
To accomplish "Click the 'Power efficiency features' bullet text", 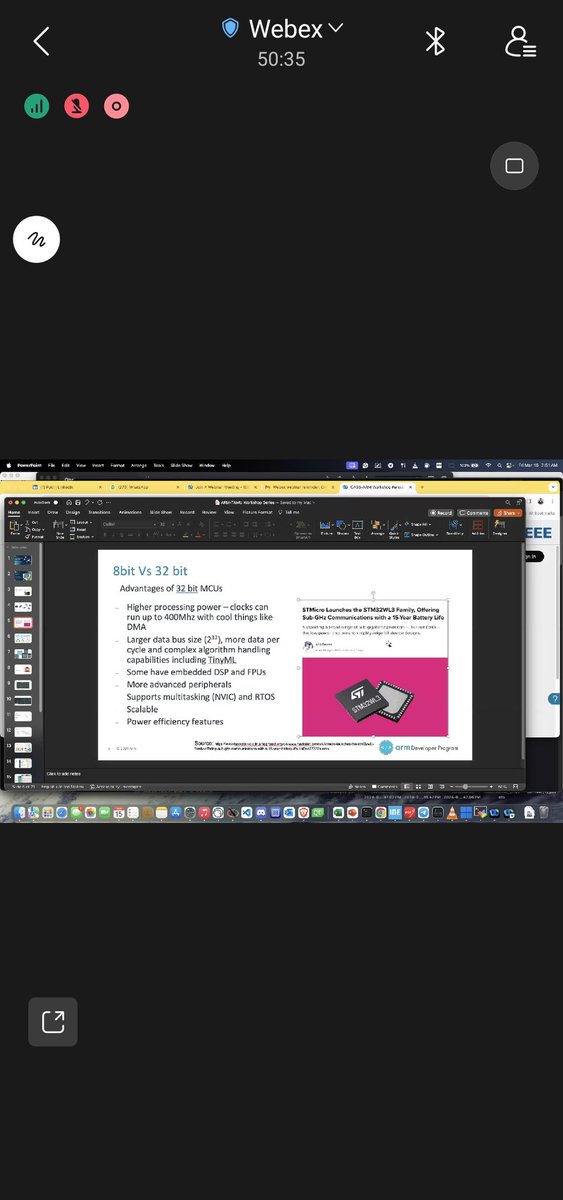I will click(x=175, y=721).
